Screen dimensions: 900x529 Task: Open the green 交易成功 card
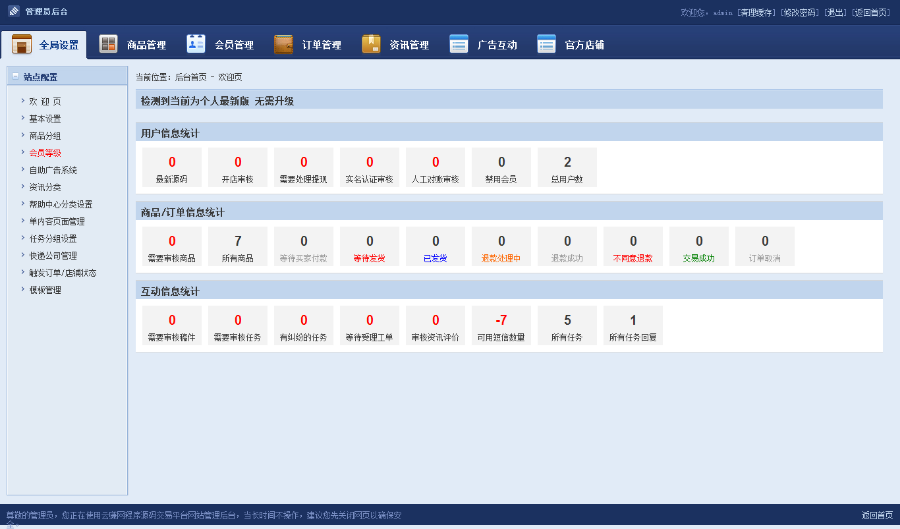pos(699,246)
